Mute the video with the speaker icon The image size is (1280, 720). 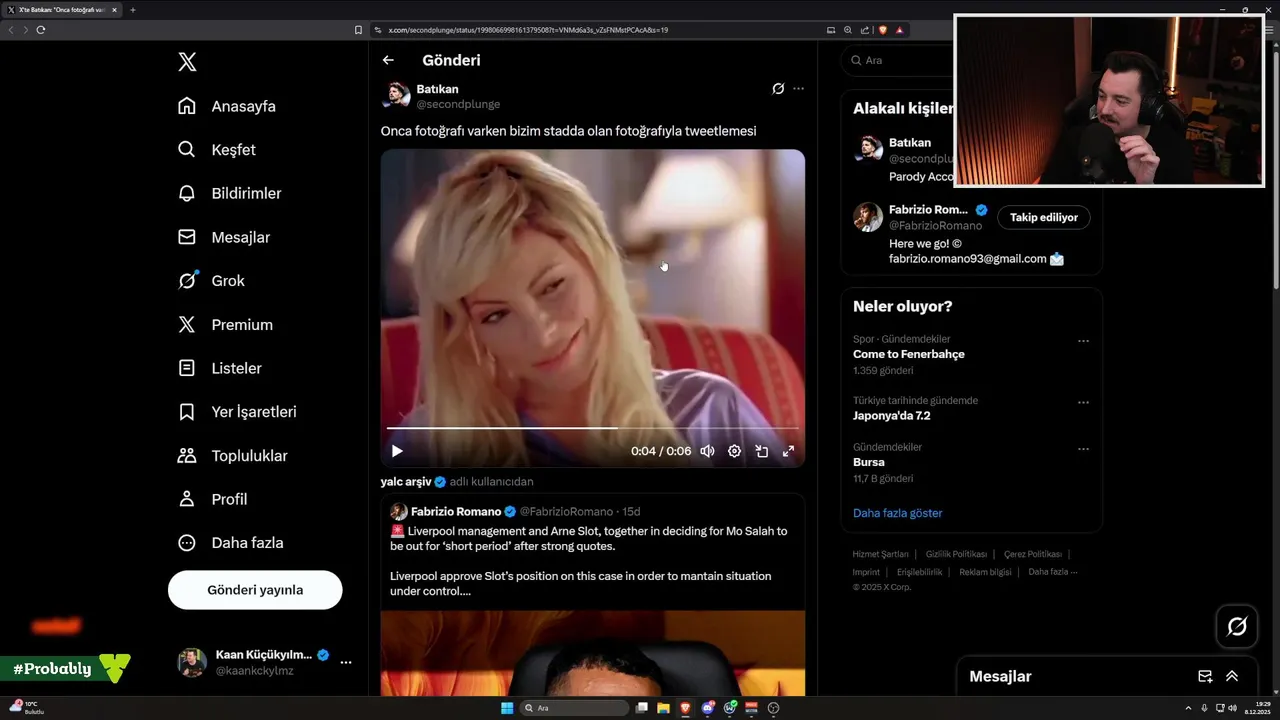click(707, 451)
